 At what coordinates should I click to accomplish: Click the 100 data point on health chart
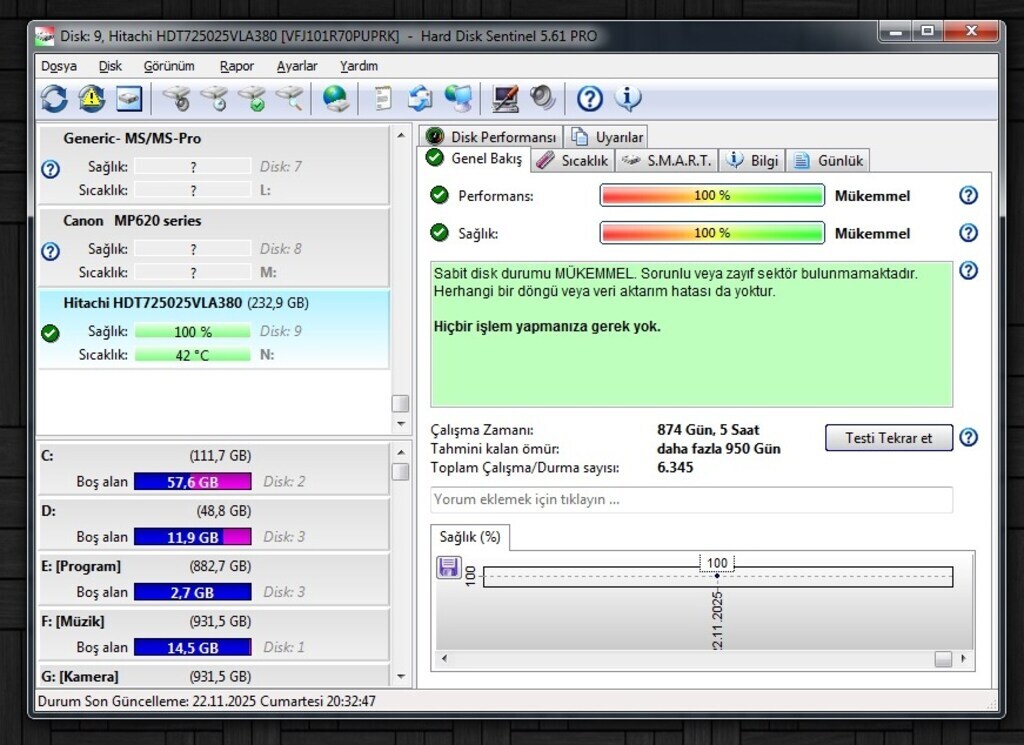point(717,575)
